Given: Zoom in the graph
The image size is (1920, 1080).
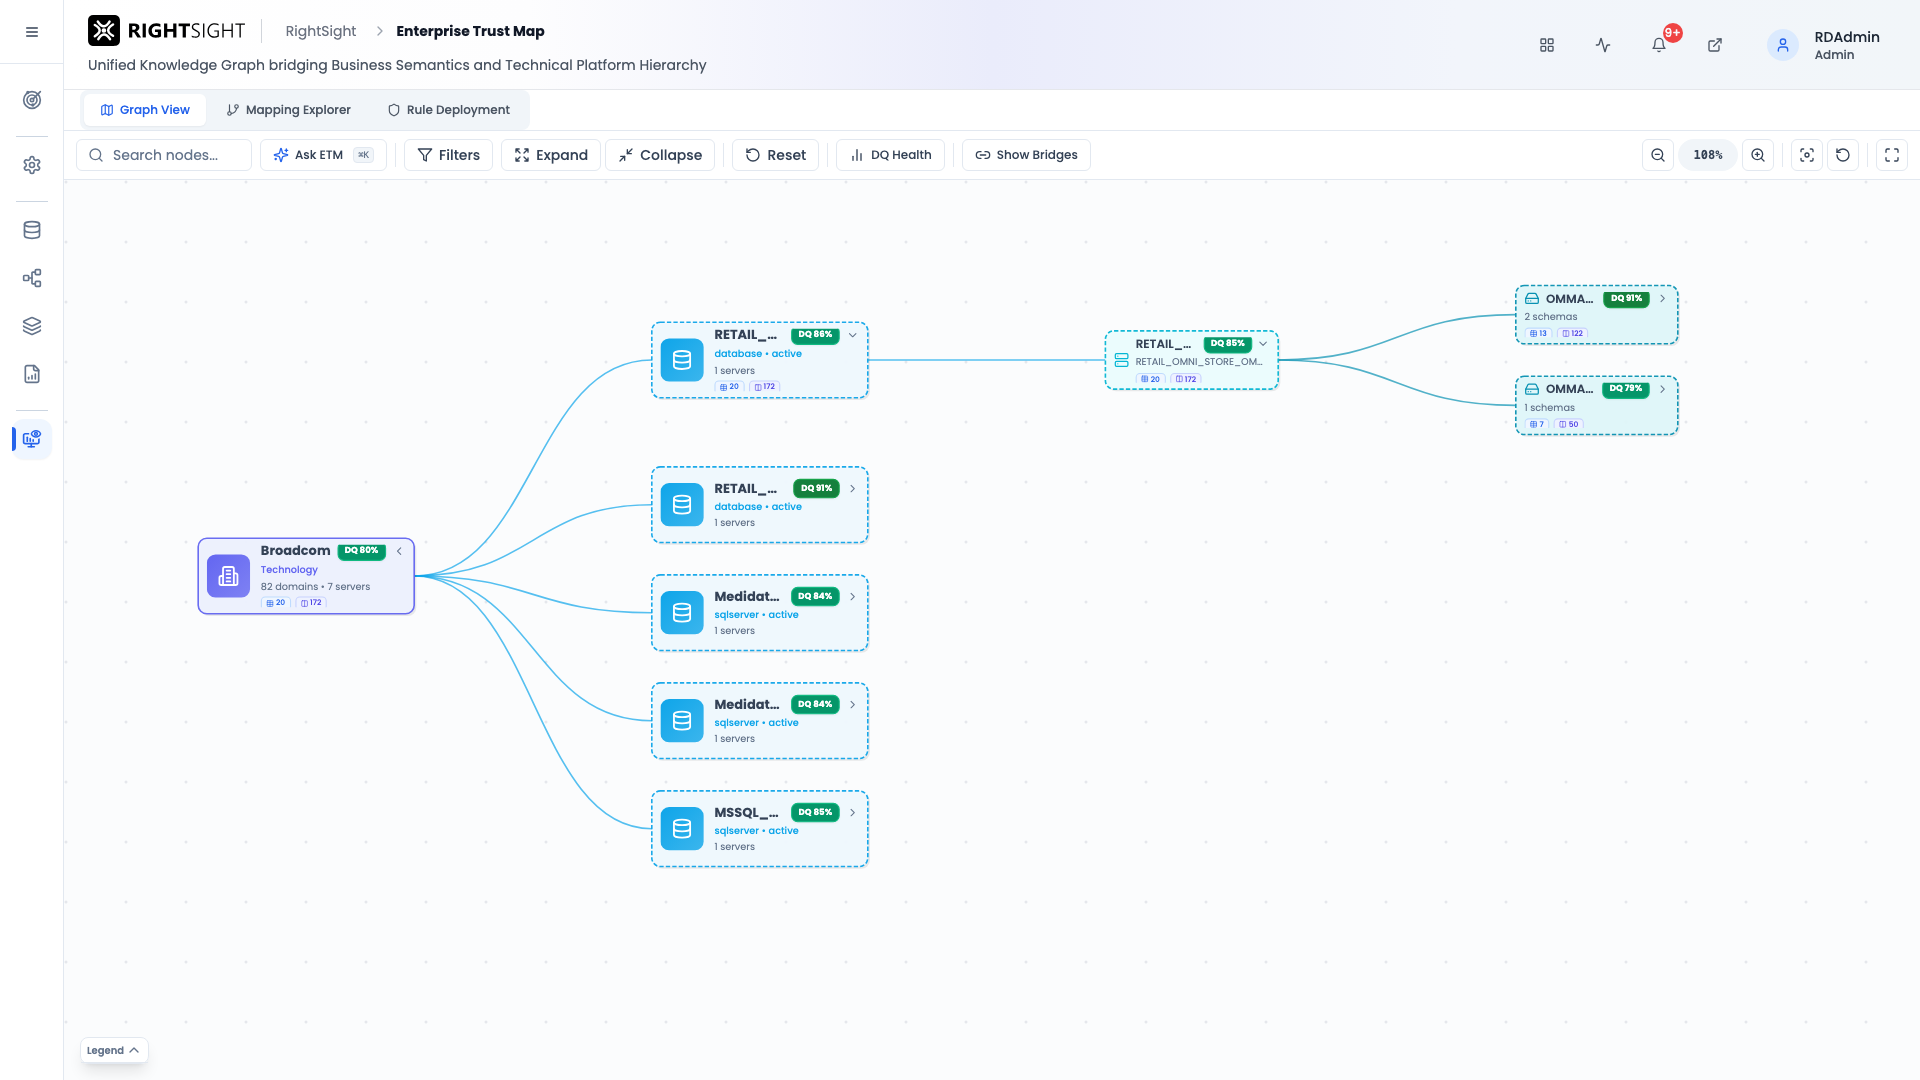Looking at the screenshot, I should point(1758,155).
